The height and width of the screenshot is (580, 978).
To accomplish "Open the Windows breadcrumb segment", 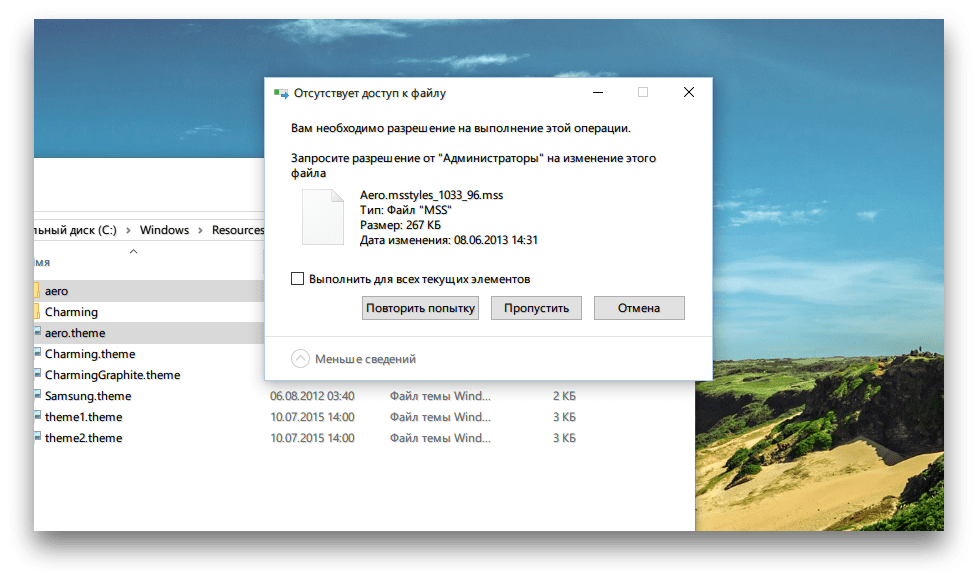I will (164, 230).
